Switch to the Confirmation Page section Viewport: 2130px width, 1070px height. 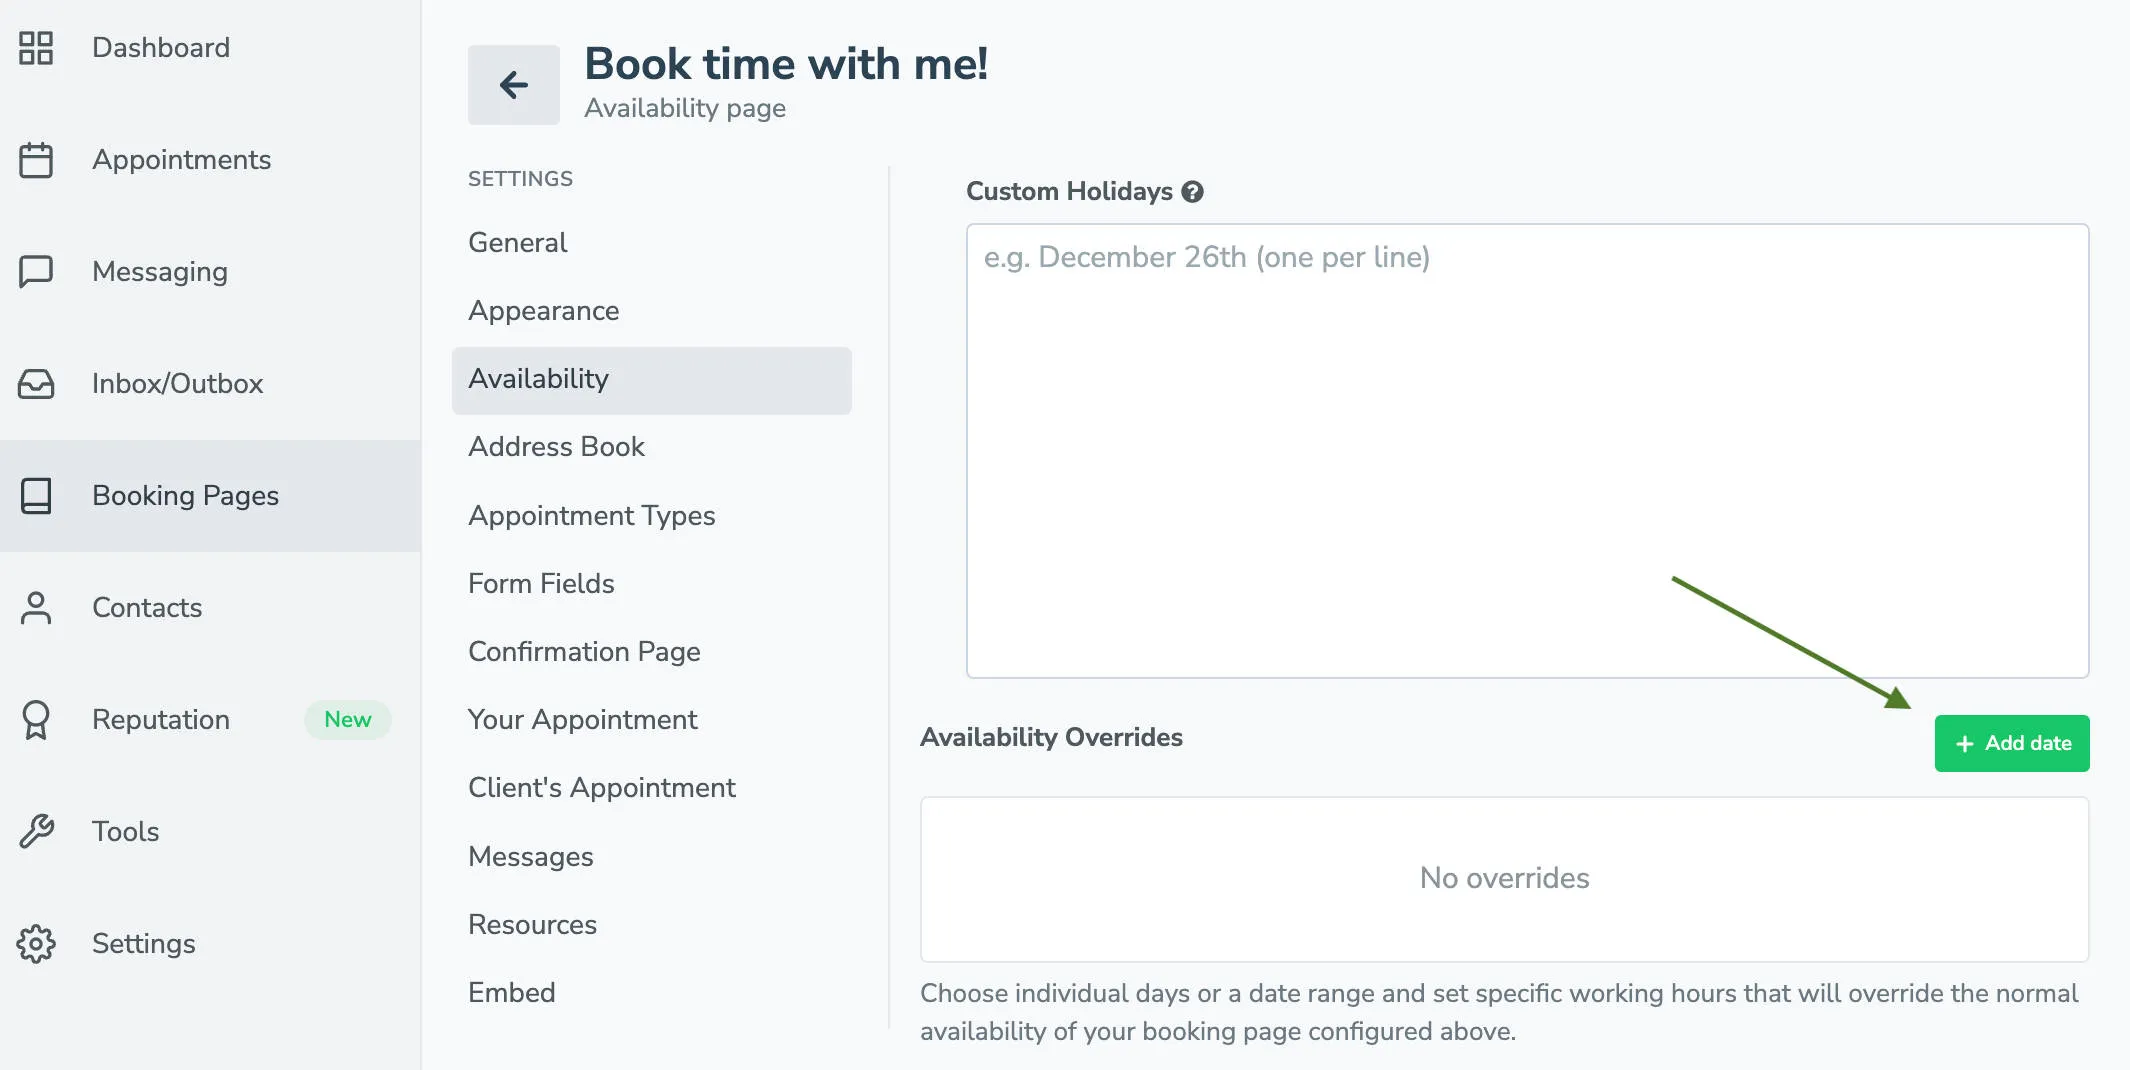(583, 651)
